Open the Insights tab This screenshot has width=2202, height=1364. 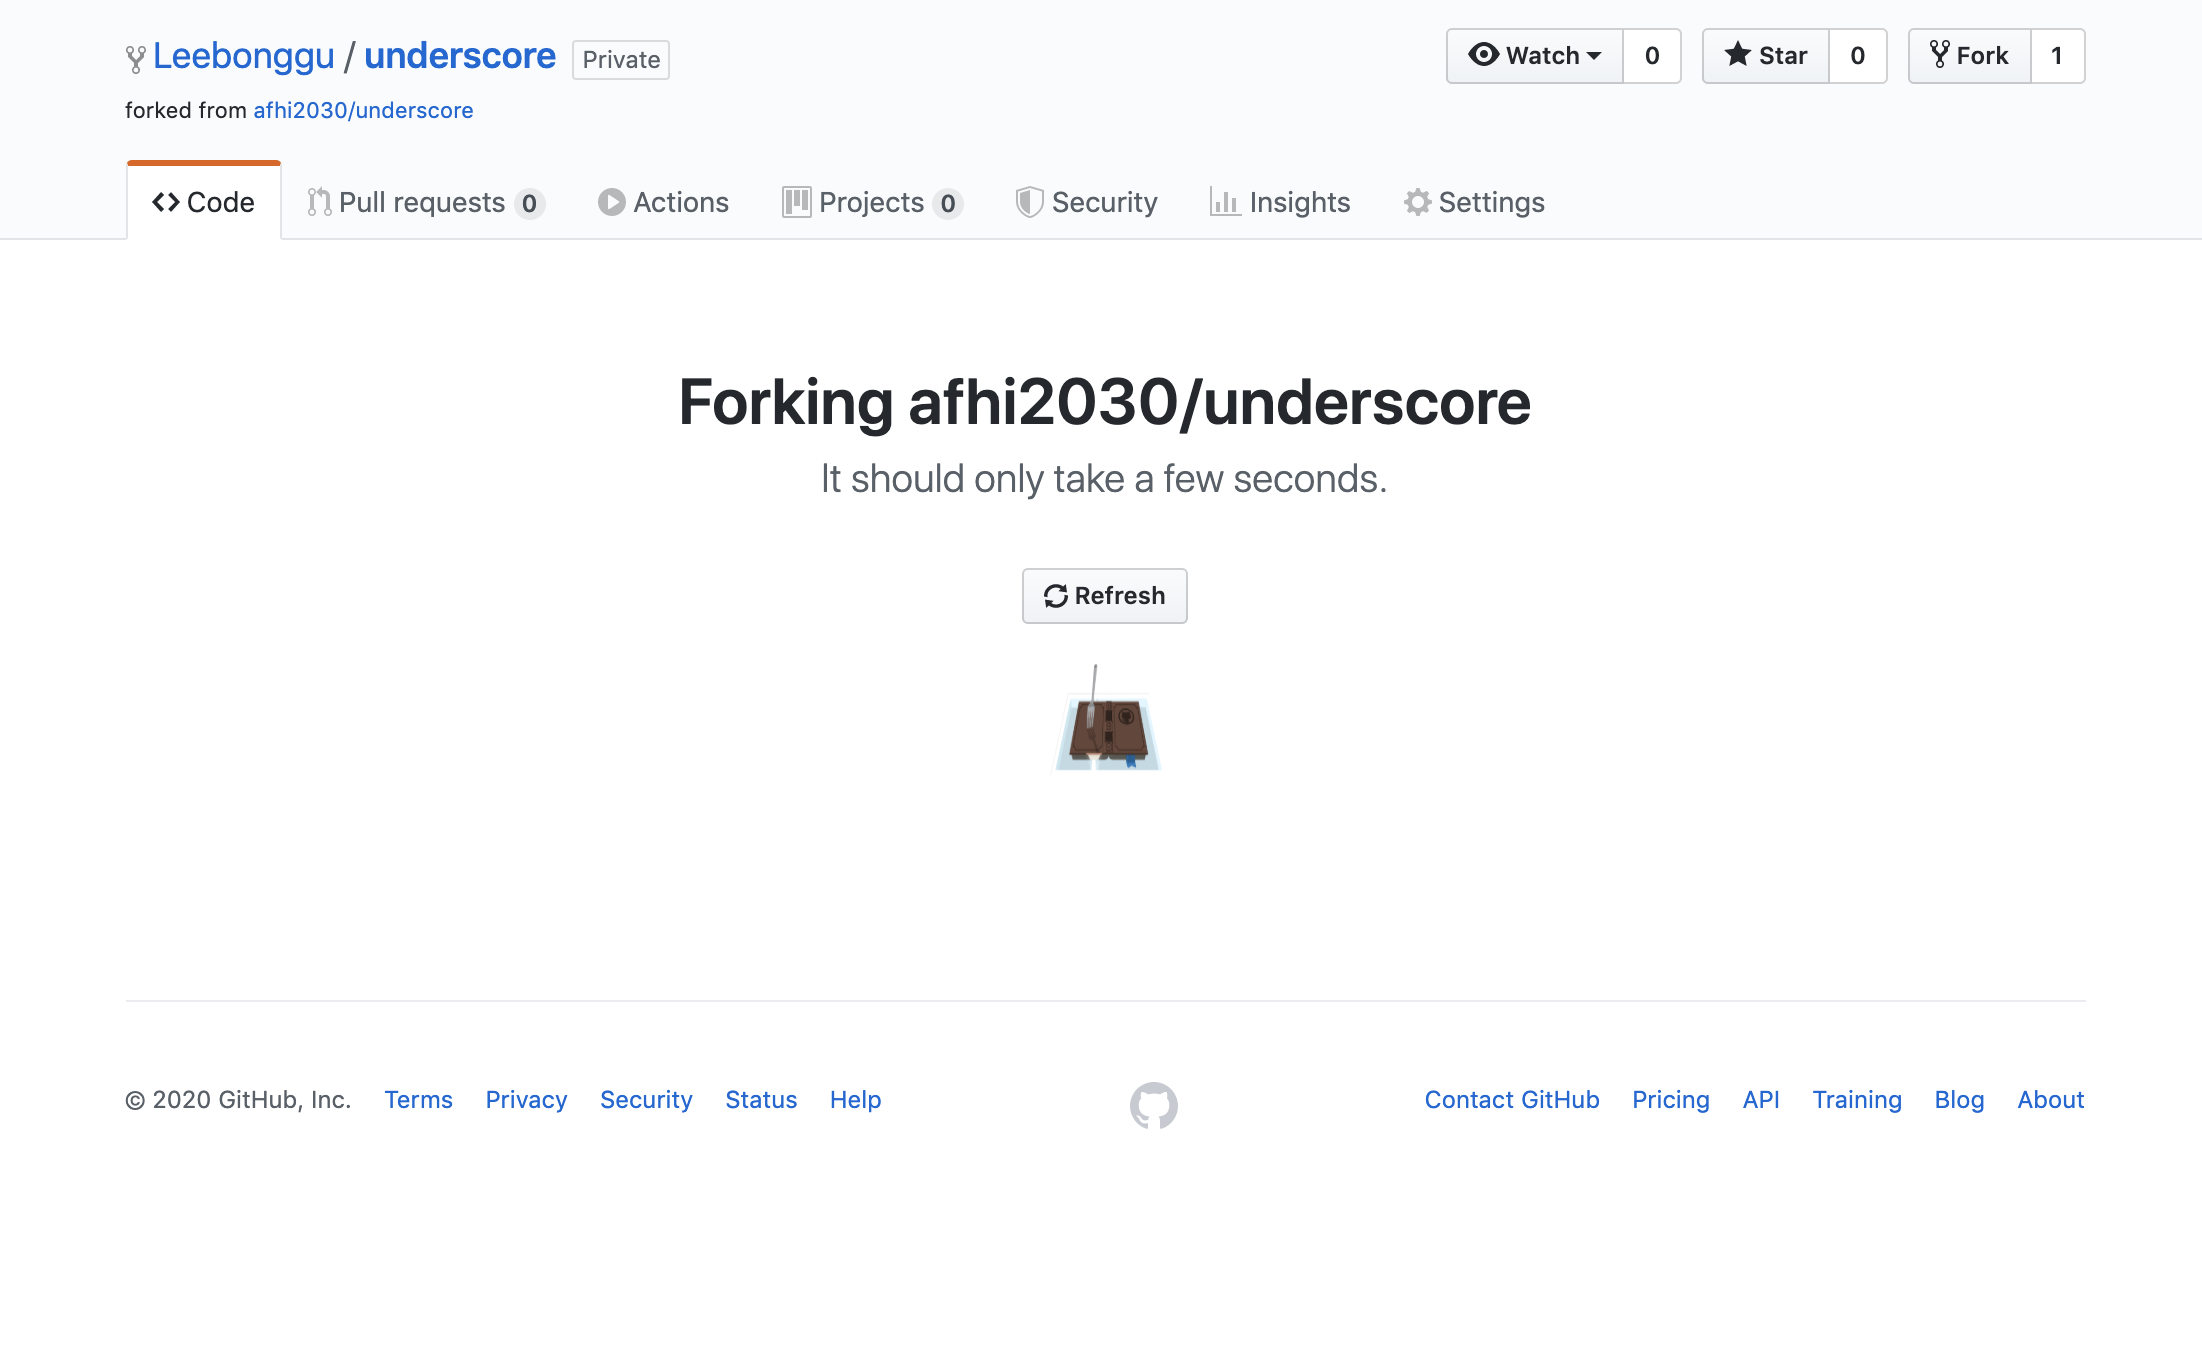1280,202
